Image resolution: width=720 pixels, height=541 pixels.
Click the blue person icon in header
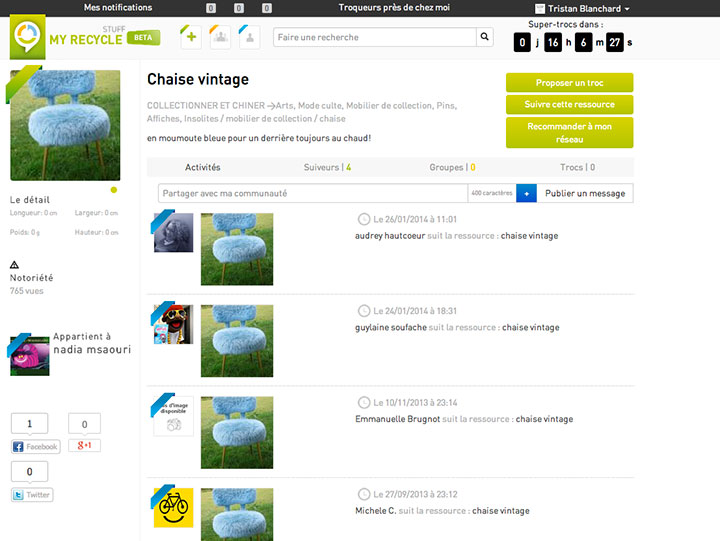click(249, 37)
